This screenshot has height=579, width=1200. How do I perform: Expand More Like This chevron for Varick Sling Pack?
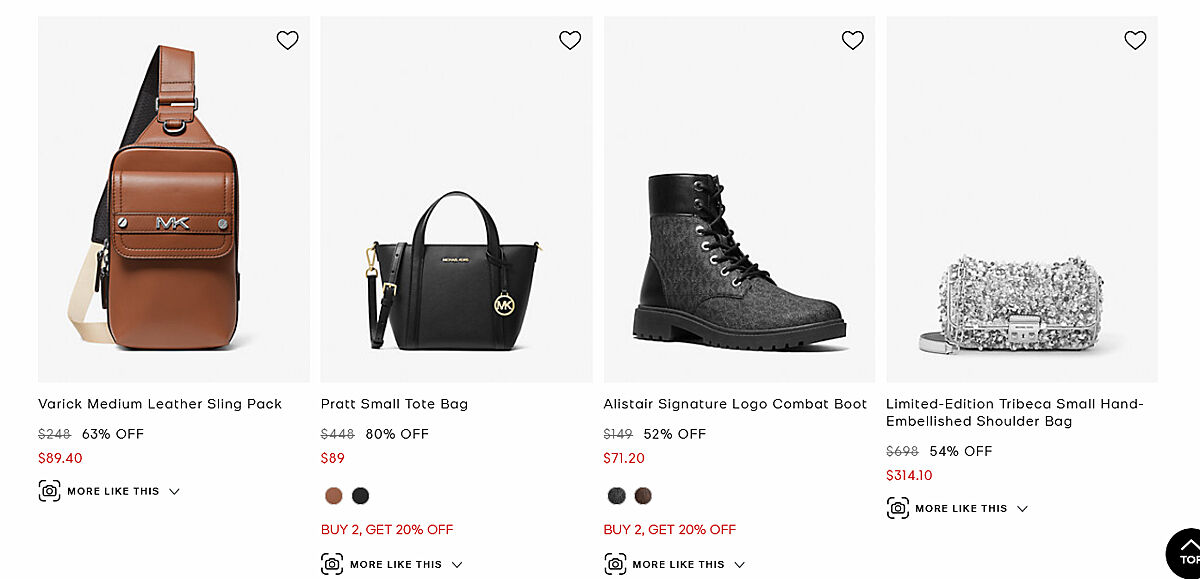point(174,492)
